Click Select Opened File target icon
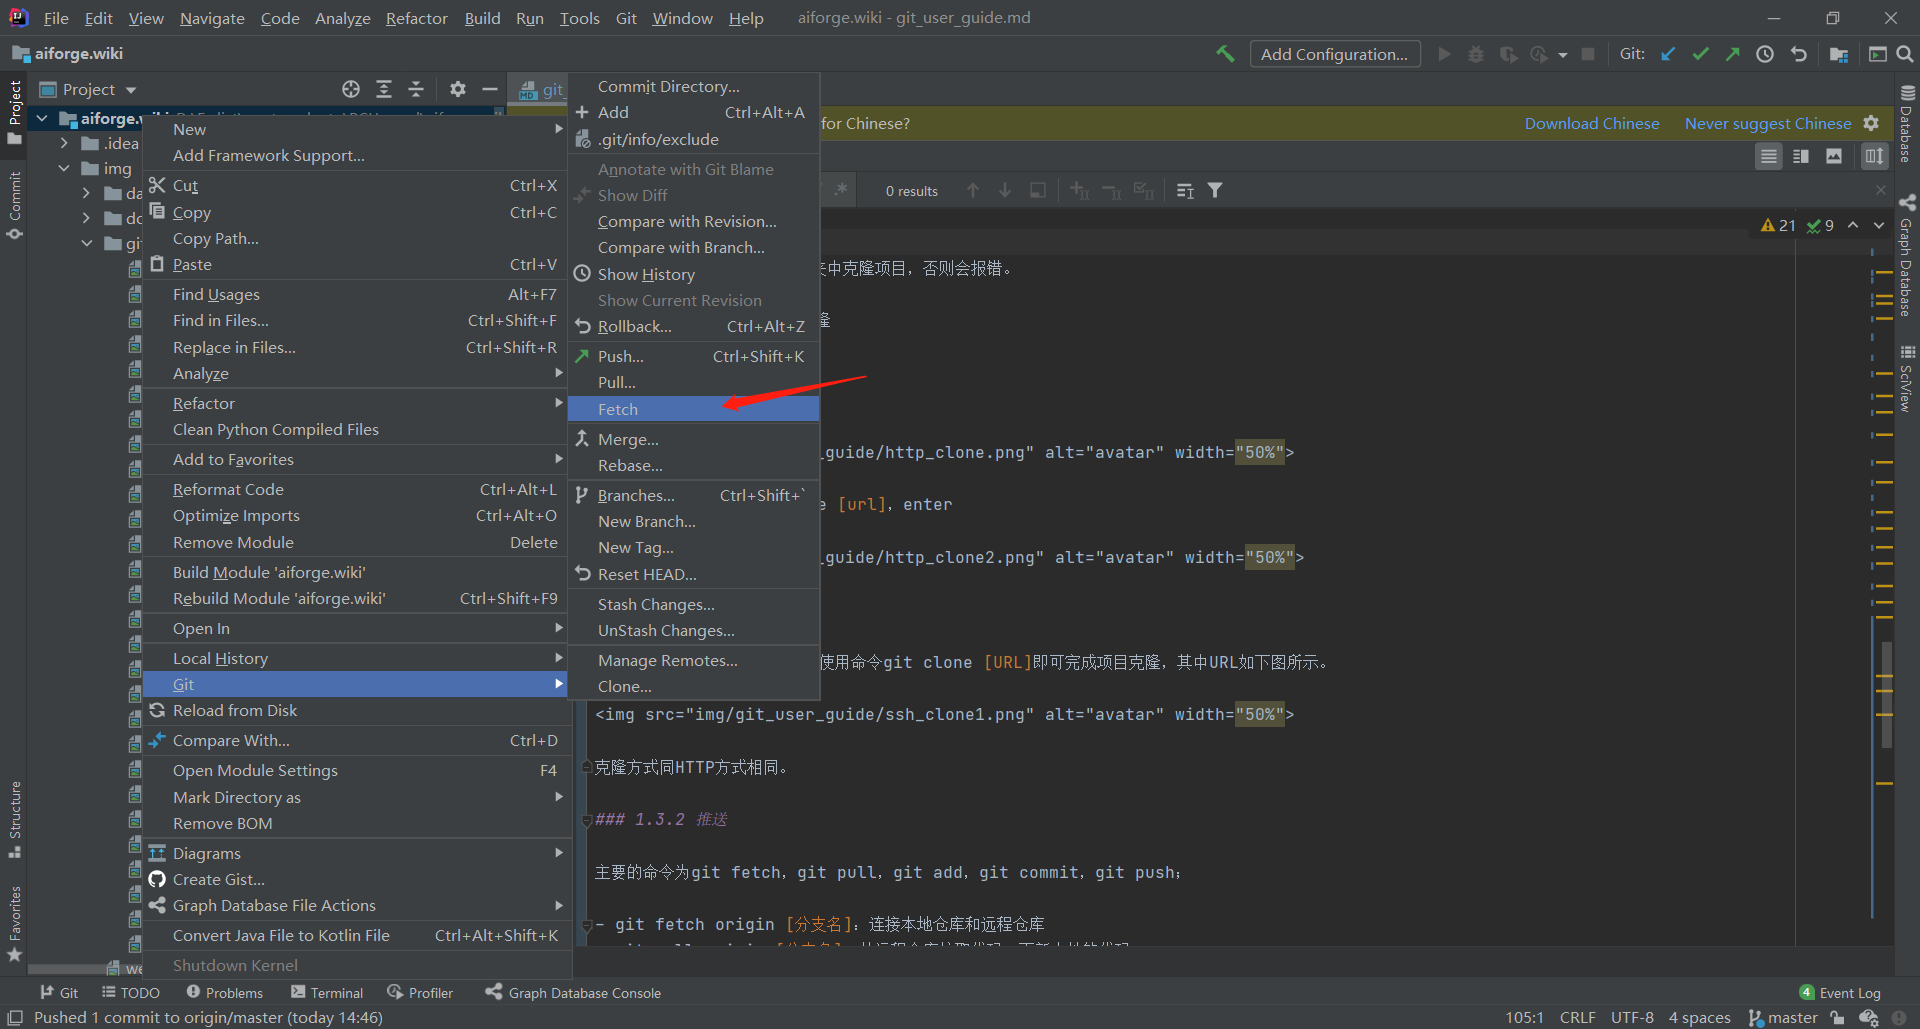 click(x=351, y=89)
